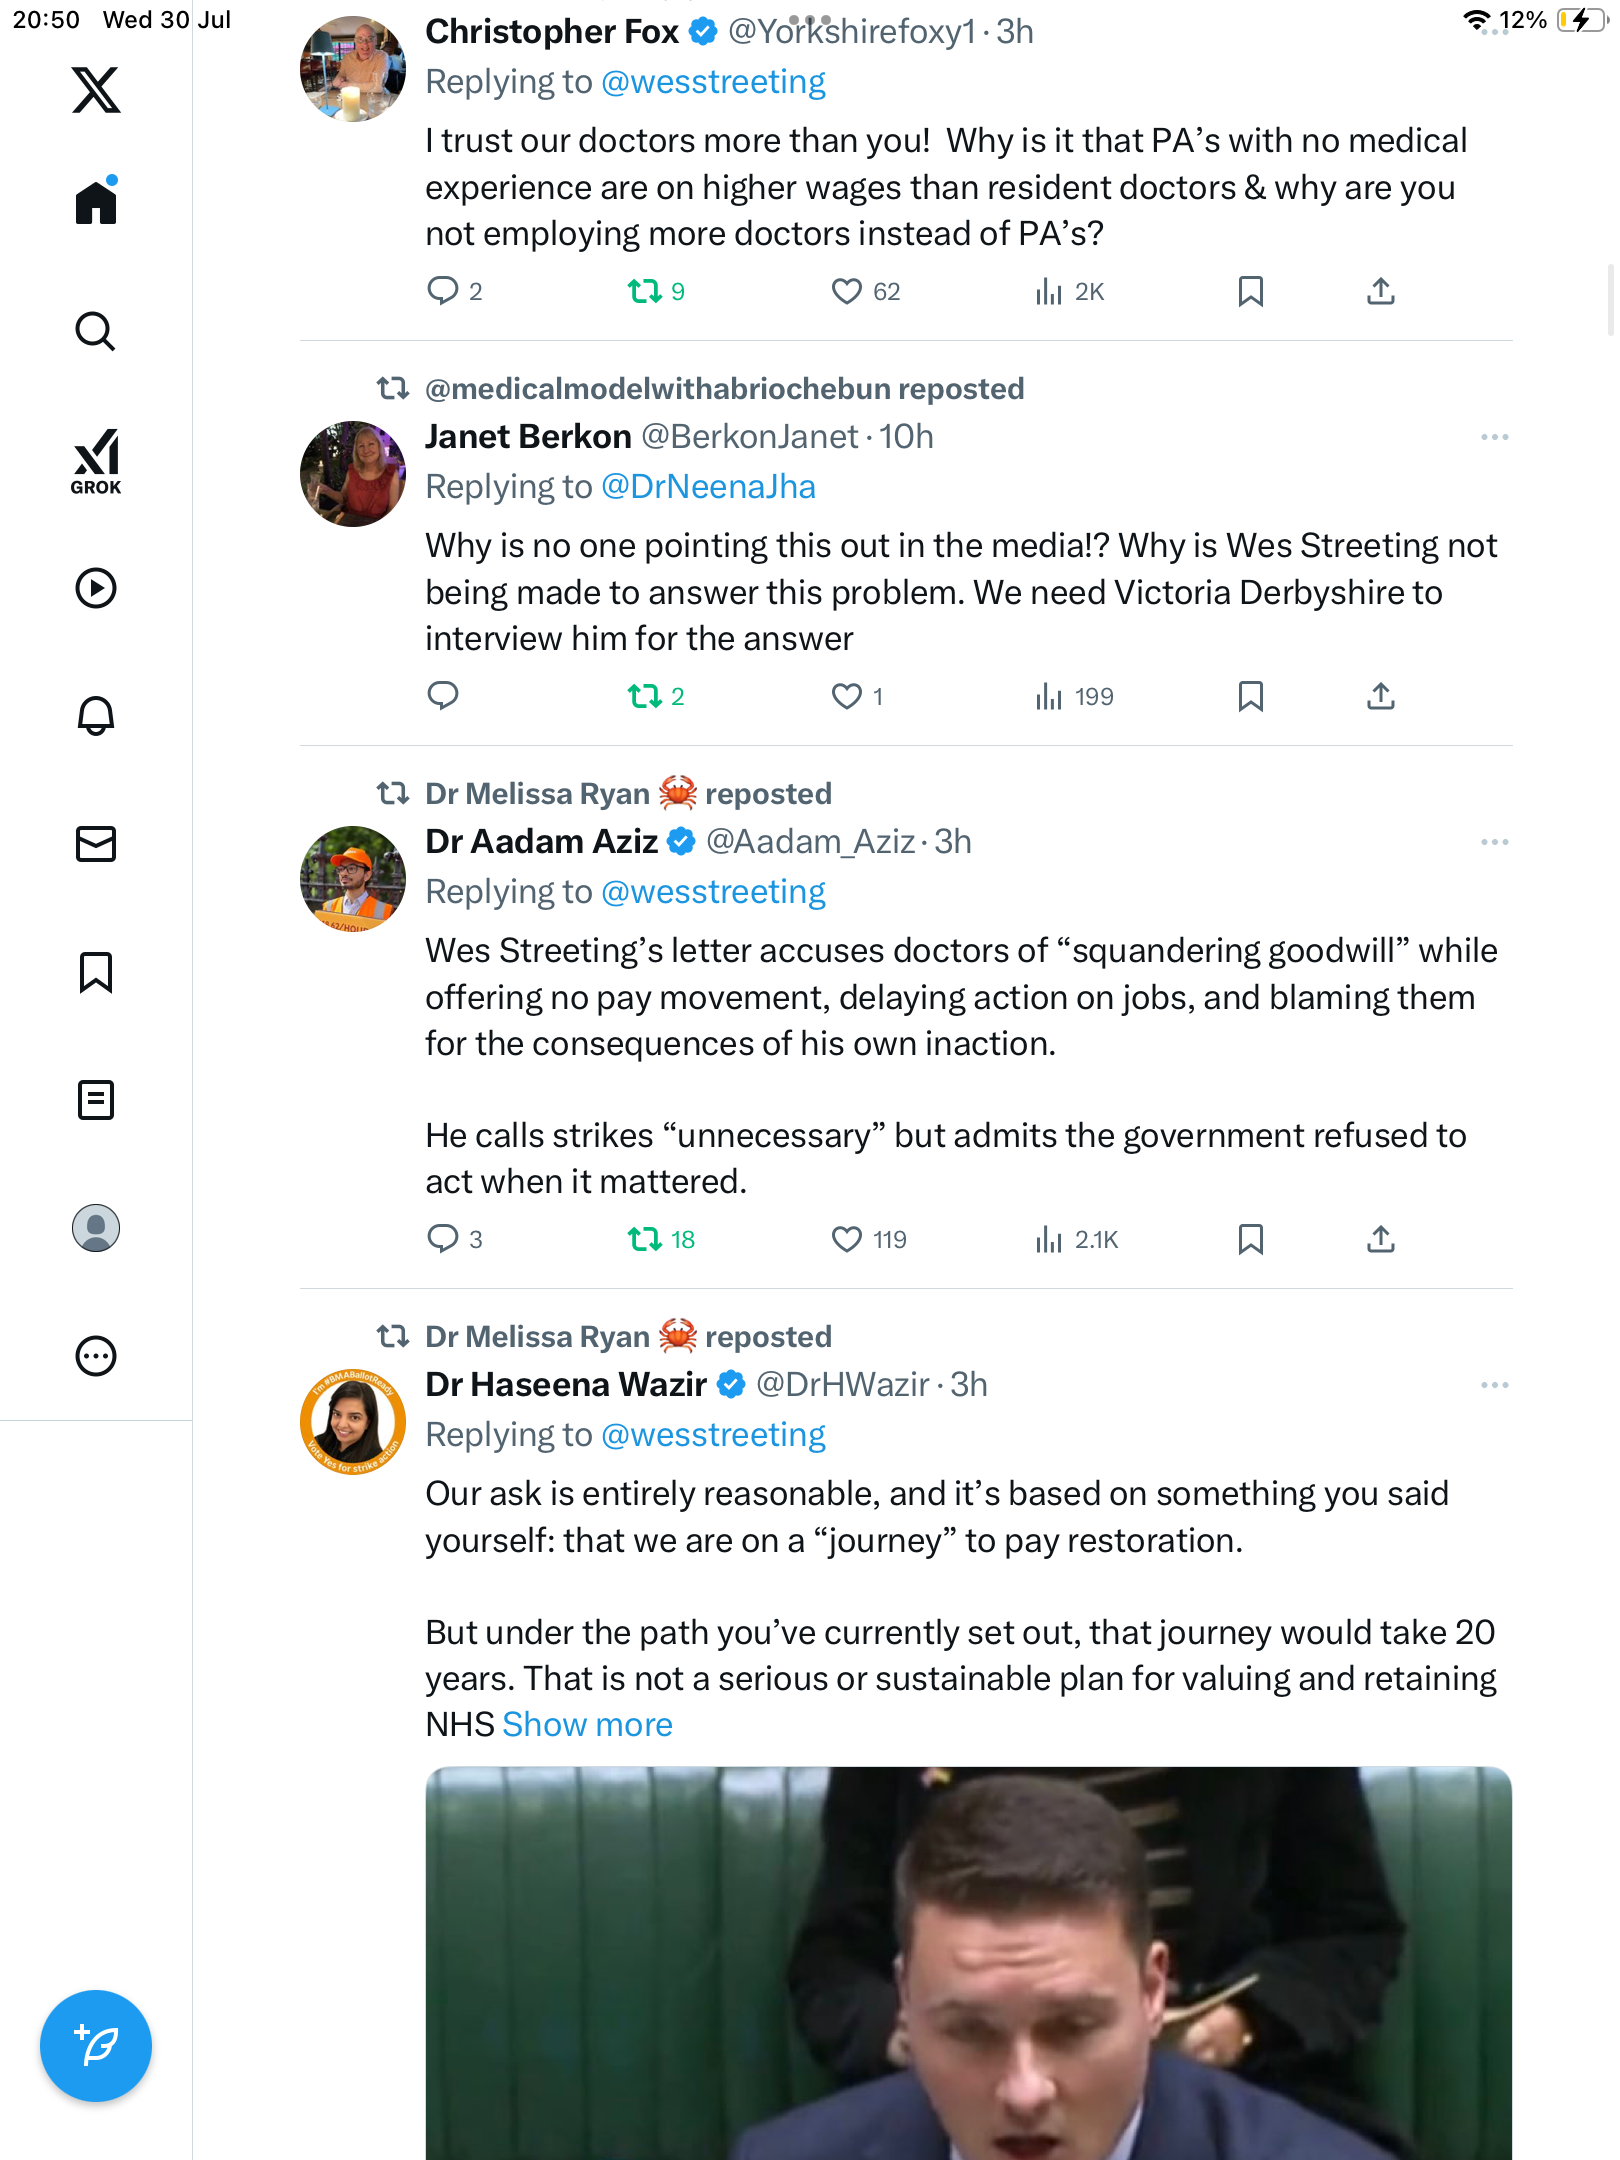The width and height of the screenshot is (1620, 2160).
Task: Compose a new post with the blue button
Action: click(96, 2045)
